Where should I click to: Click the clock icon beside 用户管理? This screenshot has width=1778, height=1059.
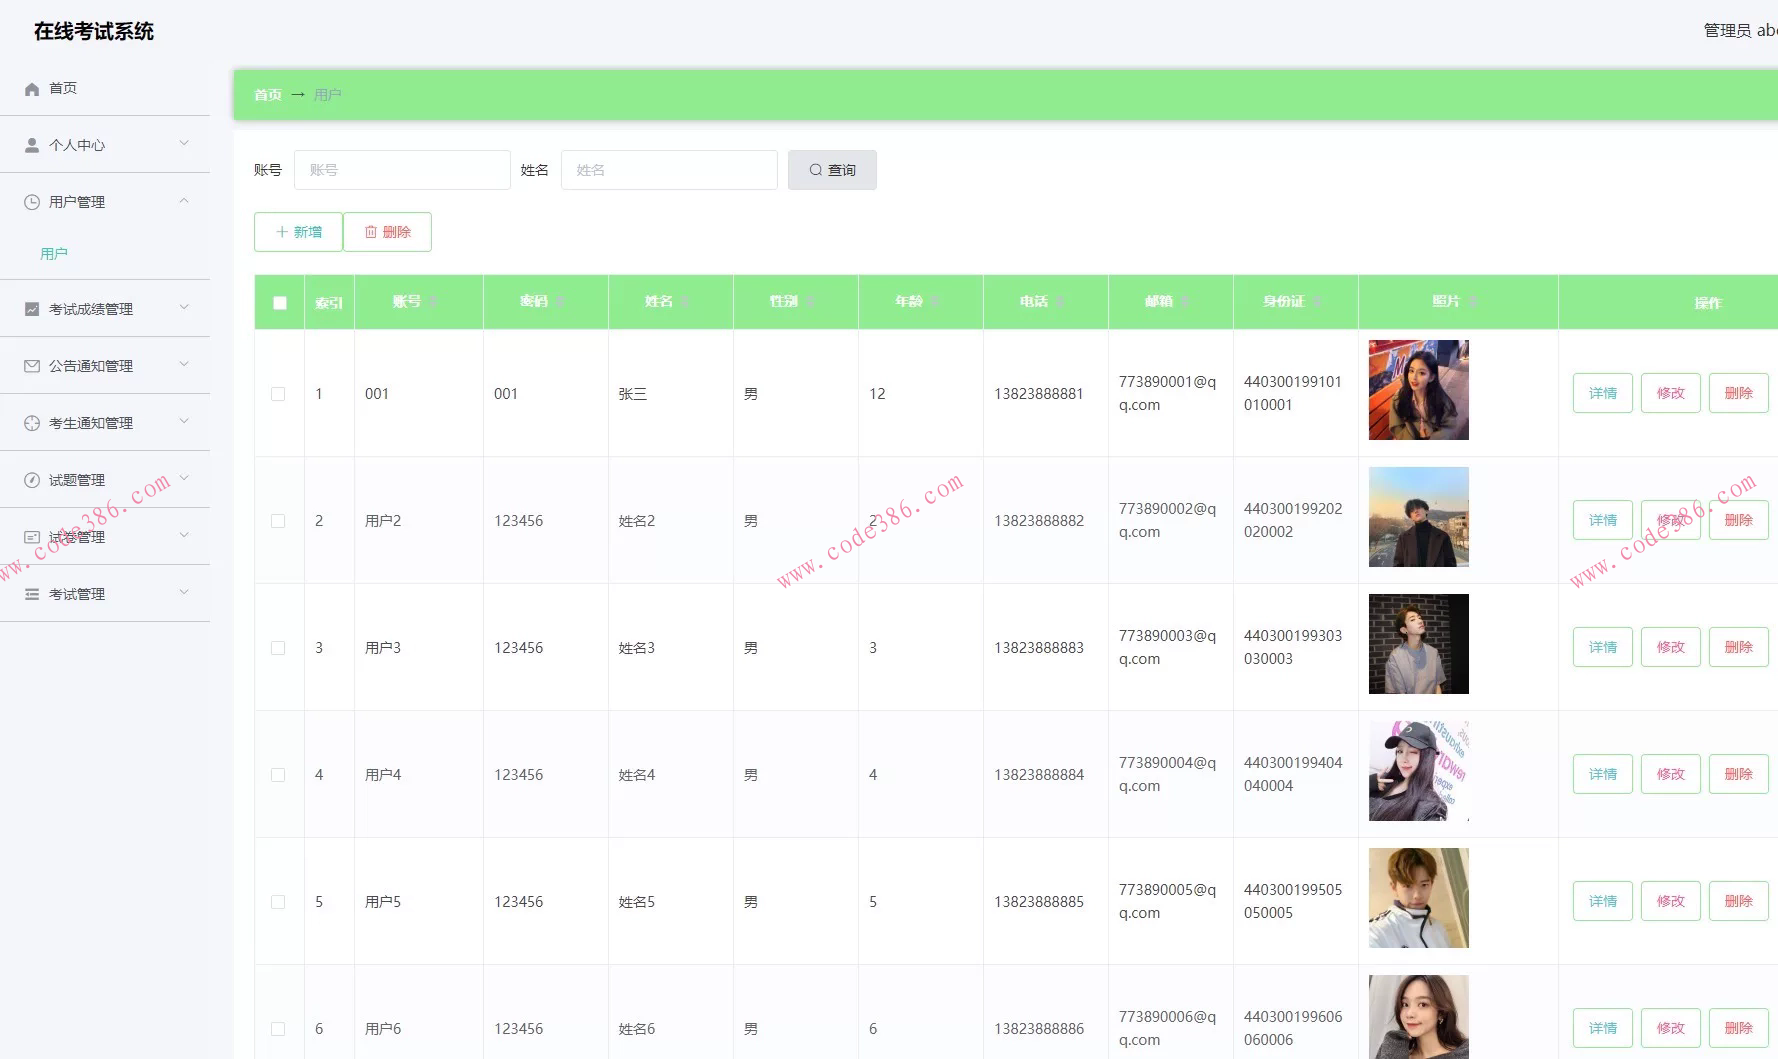click(32, 202)
